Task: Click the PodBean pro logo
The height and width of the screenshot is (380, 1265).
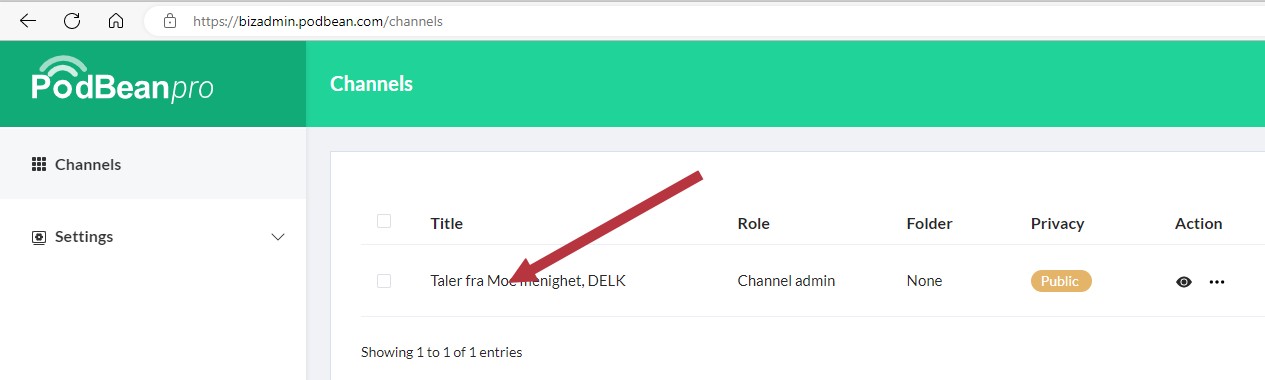Action: 122,80
